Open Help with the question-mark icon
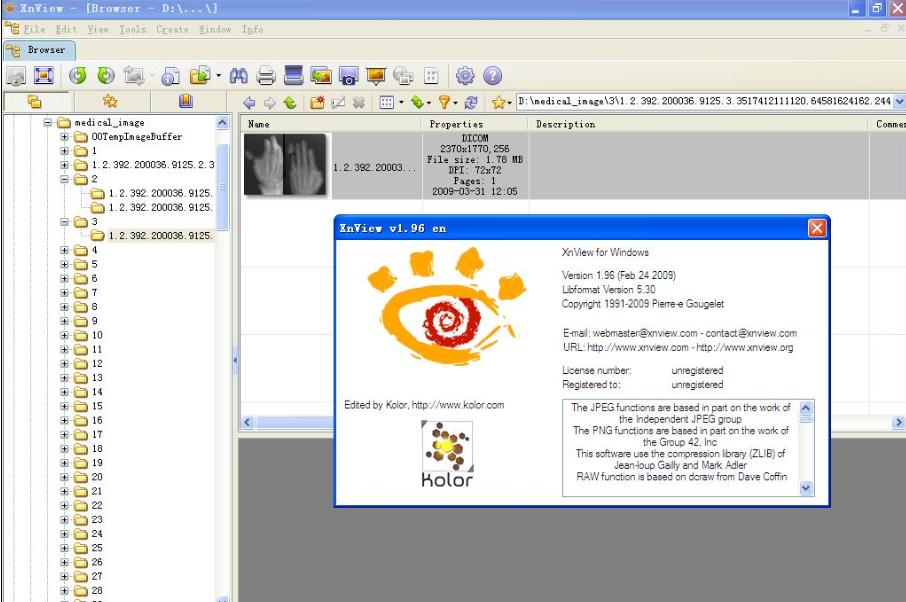Viewport: 906px width, 602px height. pyautogui.click(x=492, y=76)
